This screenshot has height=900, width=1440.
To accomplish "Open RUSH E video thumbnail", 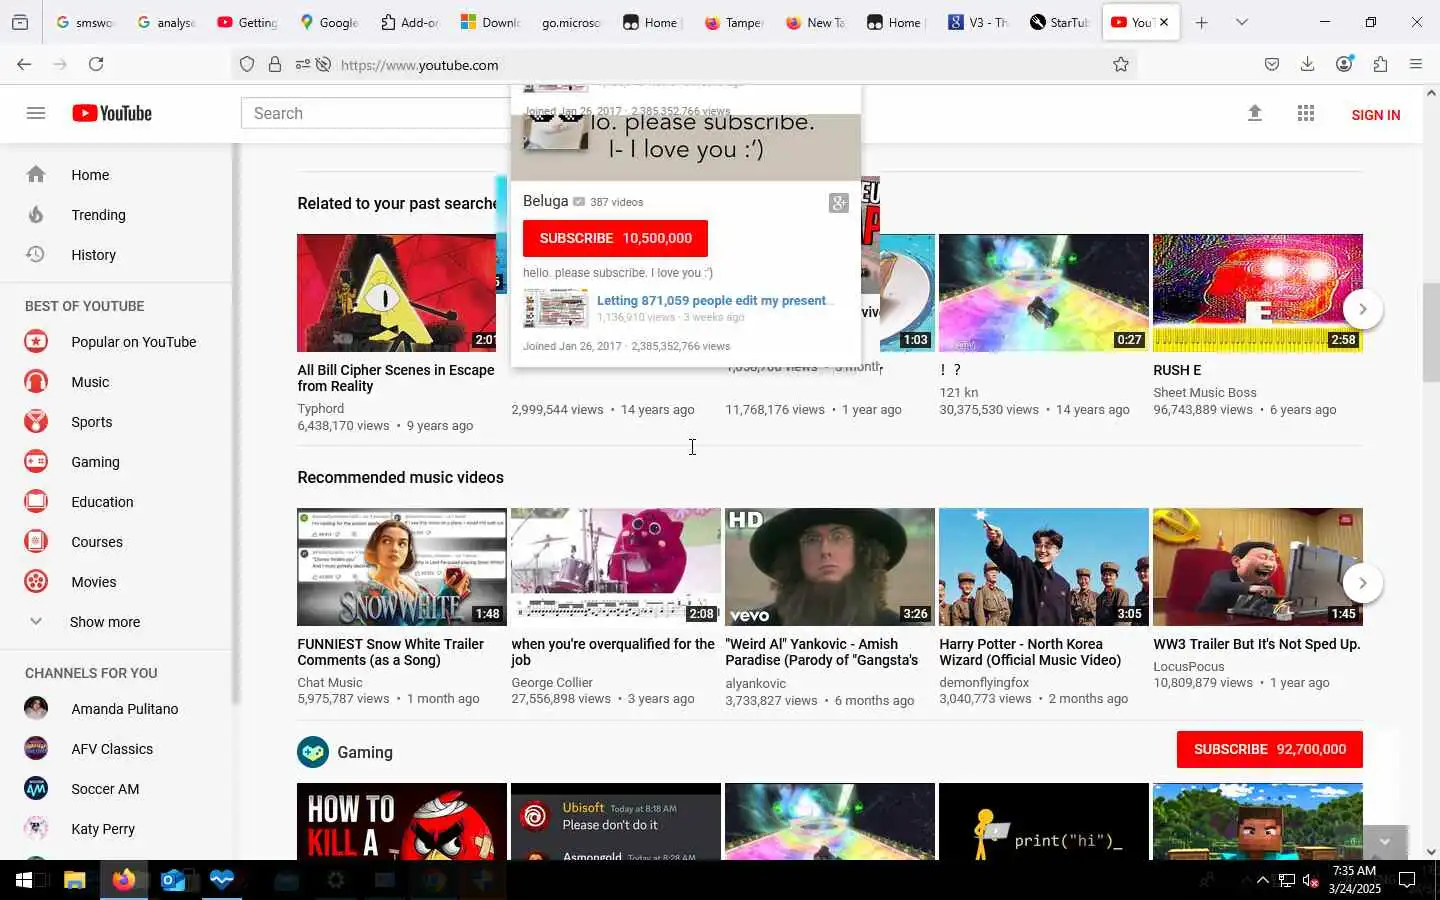I will [1258, 293].
